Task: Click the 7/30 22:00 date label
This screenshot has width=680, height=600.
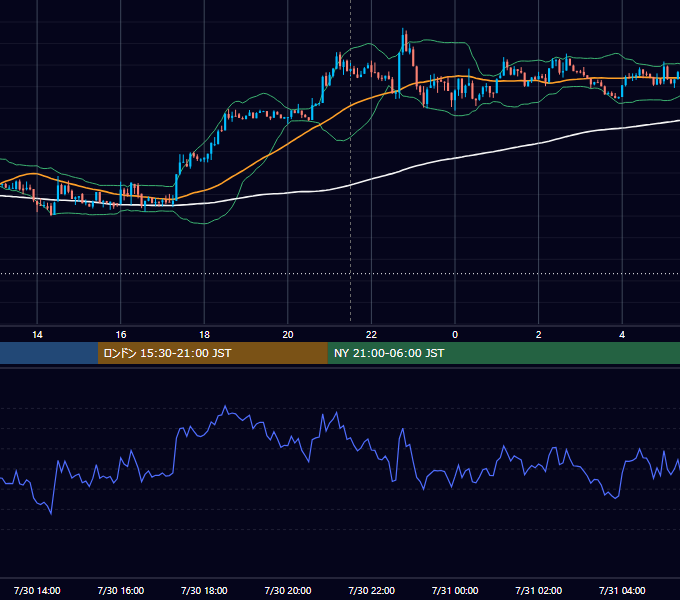Action: 372,590
